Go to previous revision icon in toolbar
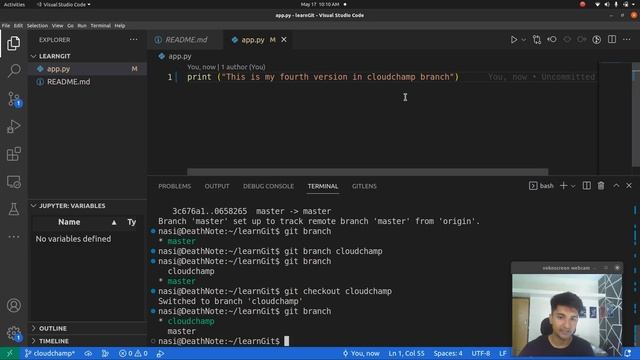 click(552, 40)
